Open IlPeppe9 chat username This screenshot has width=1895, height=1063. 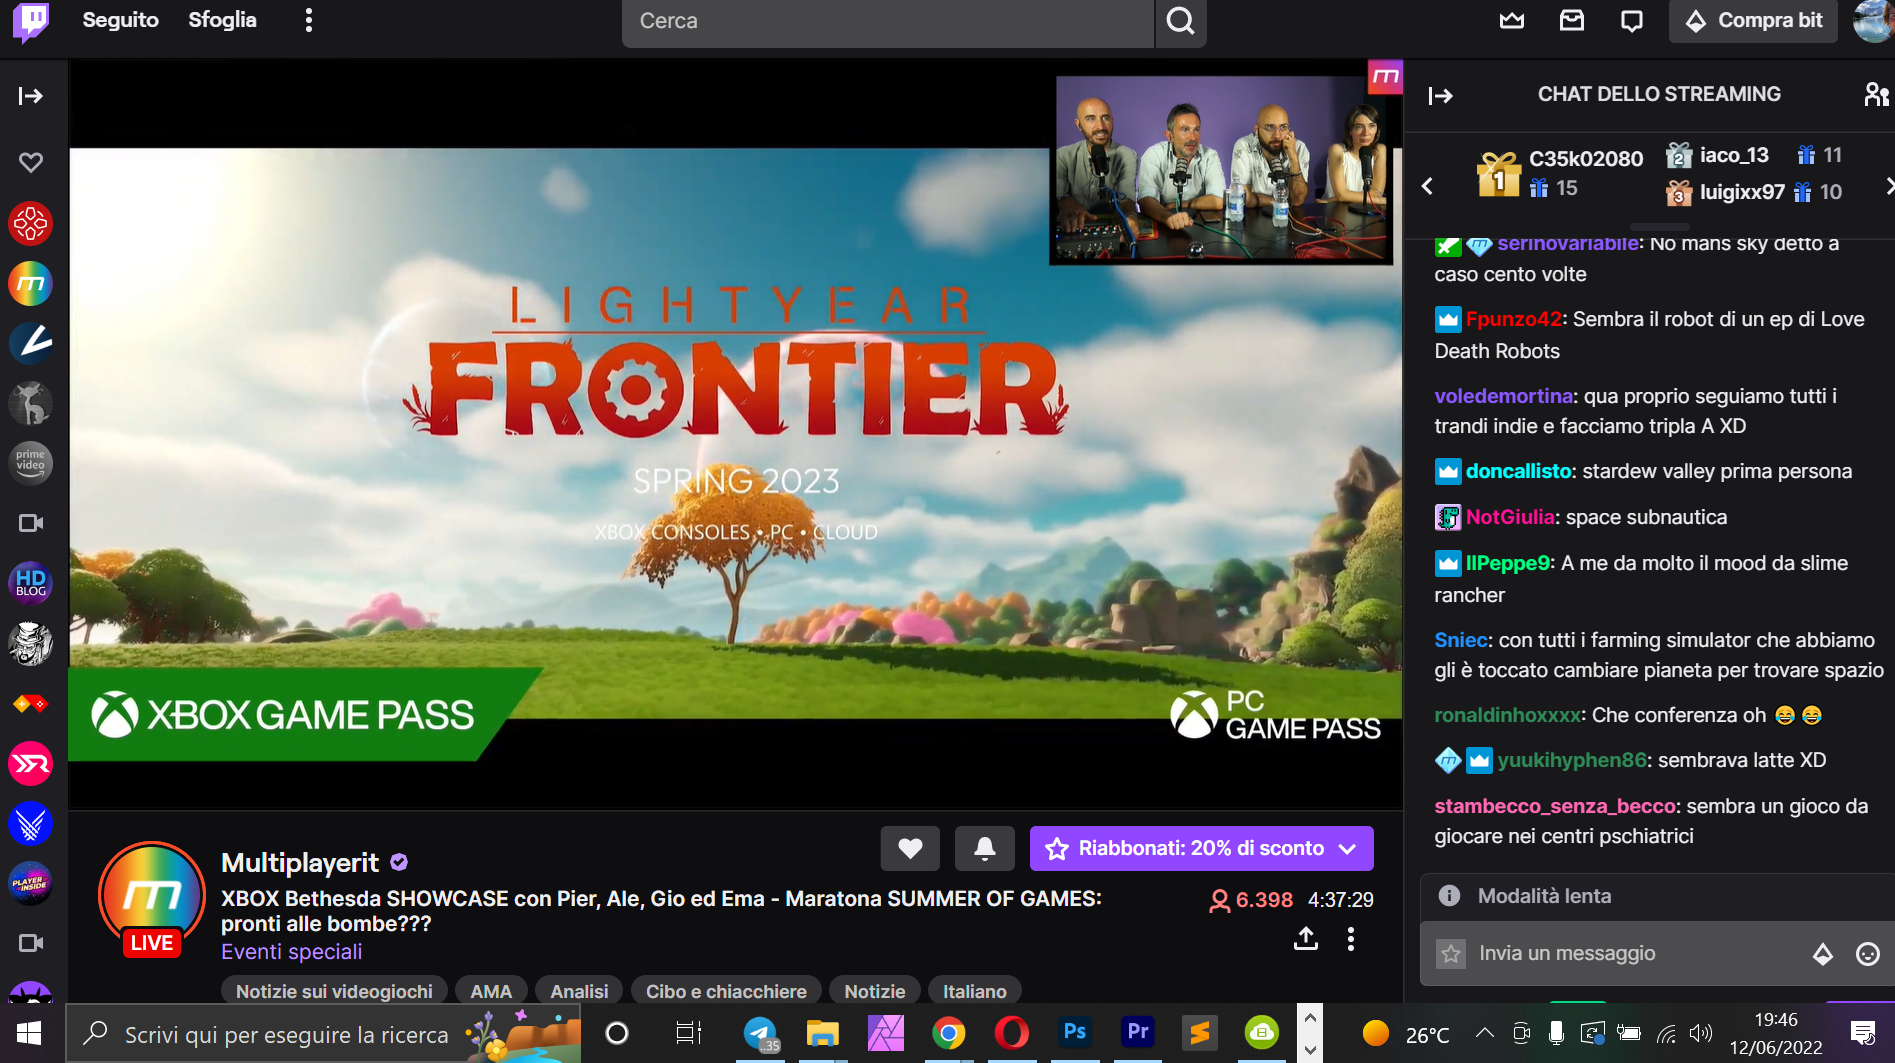click(1508, 563)
